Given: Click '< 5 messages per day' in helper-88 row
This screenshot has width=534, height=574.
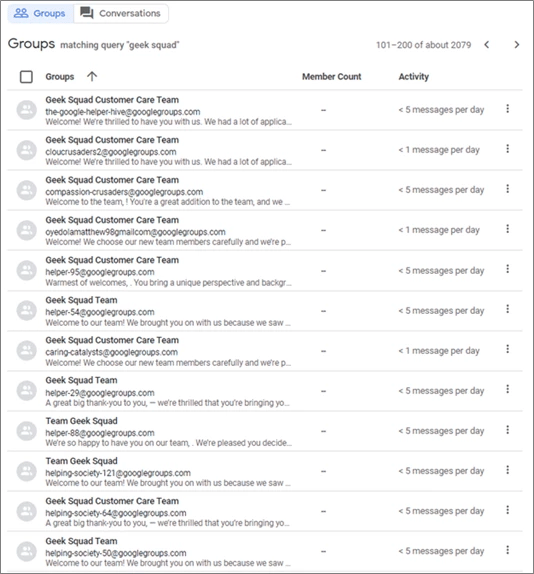Looking at the screenshot, I should click(441, 431).
